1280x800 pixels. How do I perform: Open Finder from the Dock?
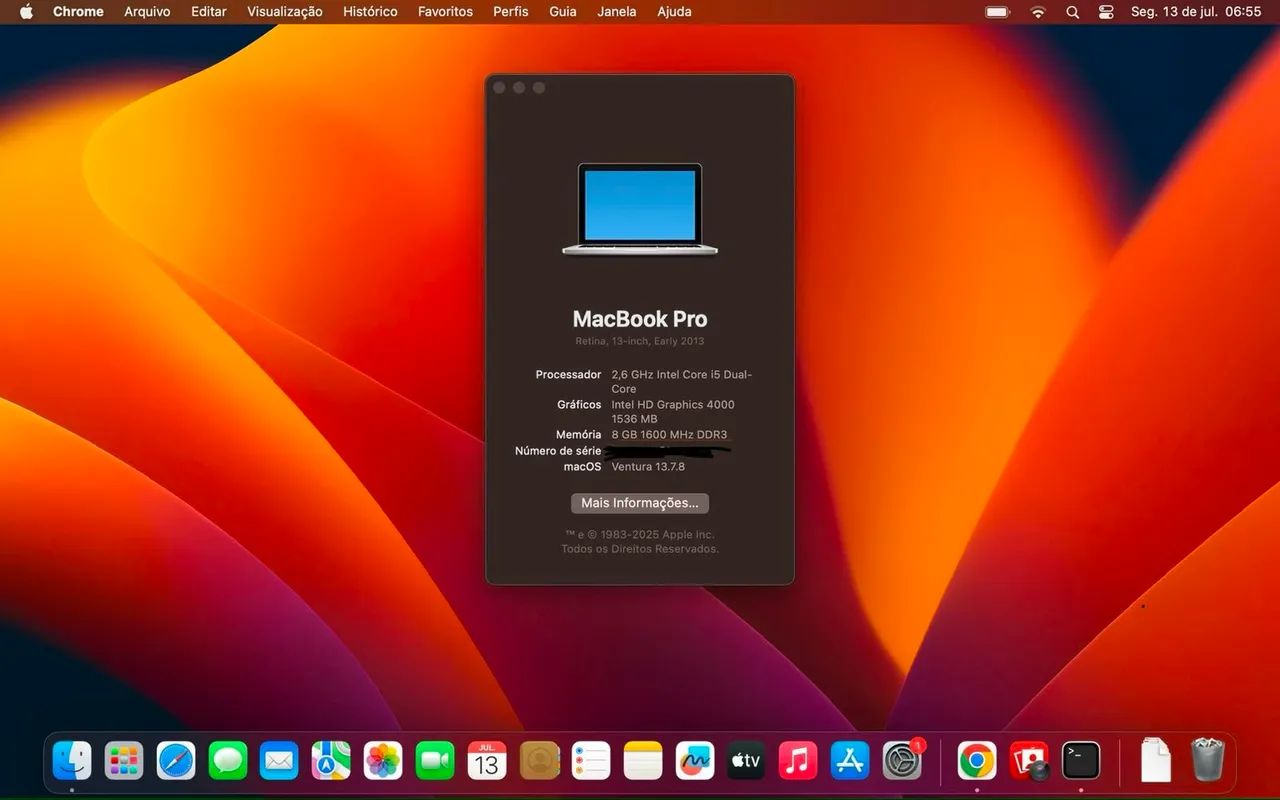coord(72,761)
